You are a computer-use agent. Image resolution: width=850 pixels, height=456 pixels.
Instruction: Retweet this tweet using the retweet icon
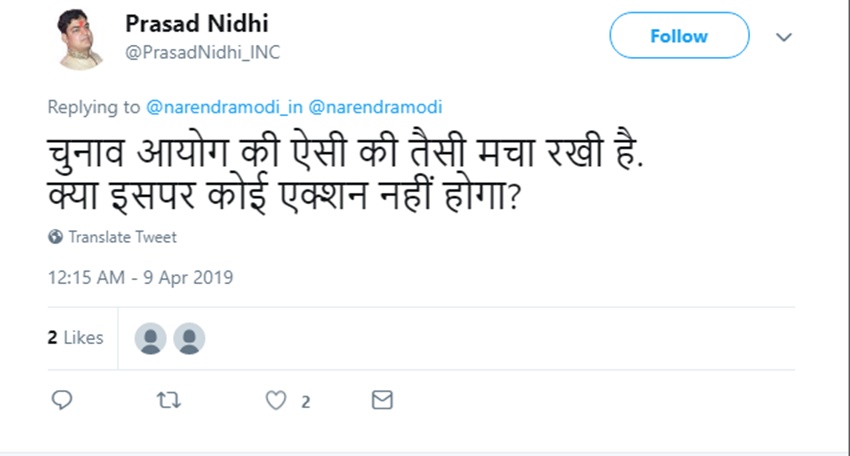(x=169, y=400)
